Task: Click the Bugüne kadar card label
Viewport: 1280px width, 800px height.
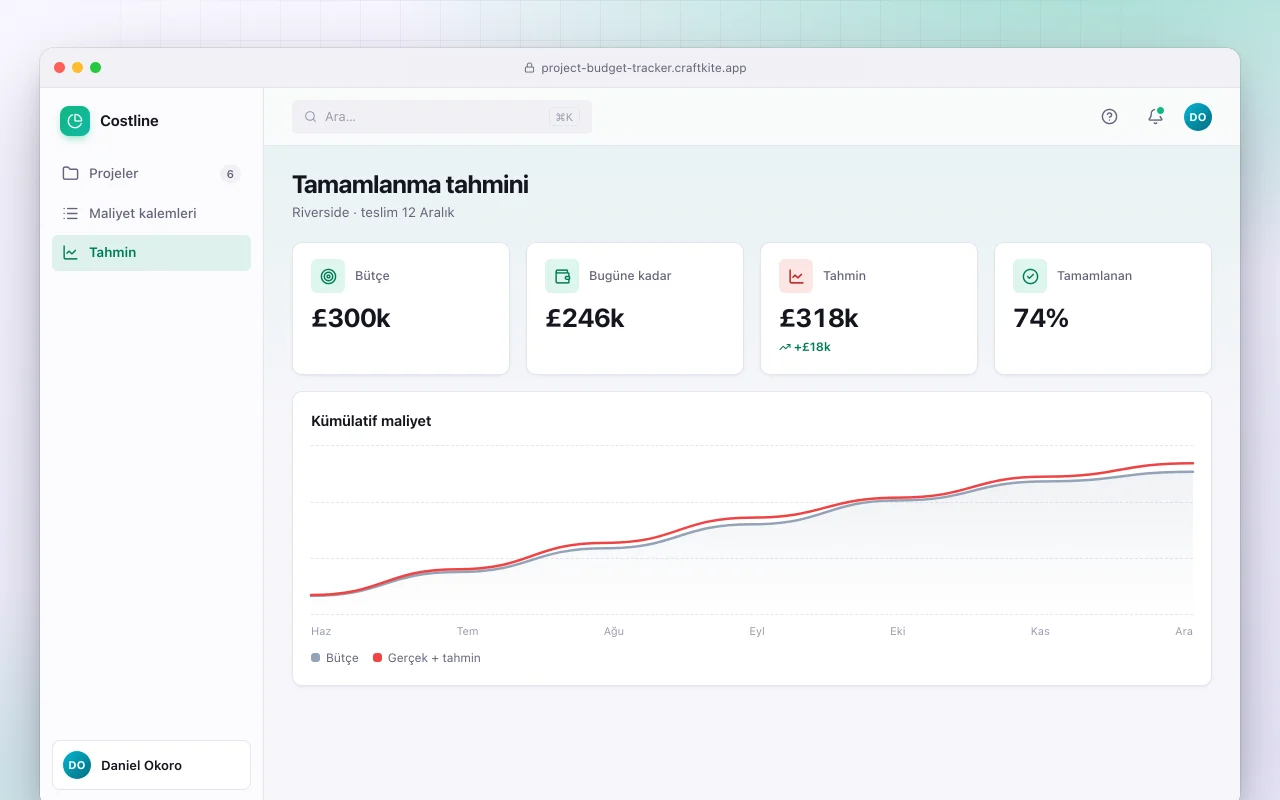Action: pos(630,276)
